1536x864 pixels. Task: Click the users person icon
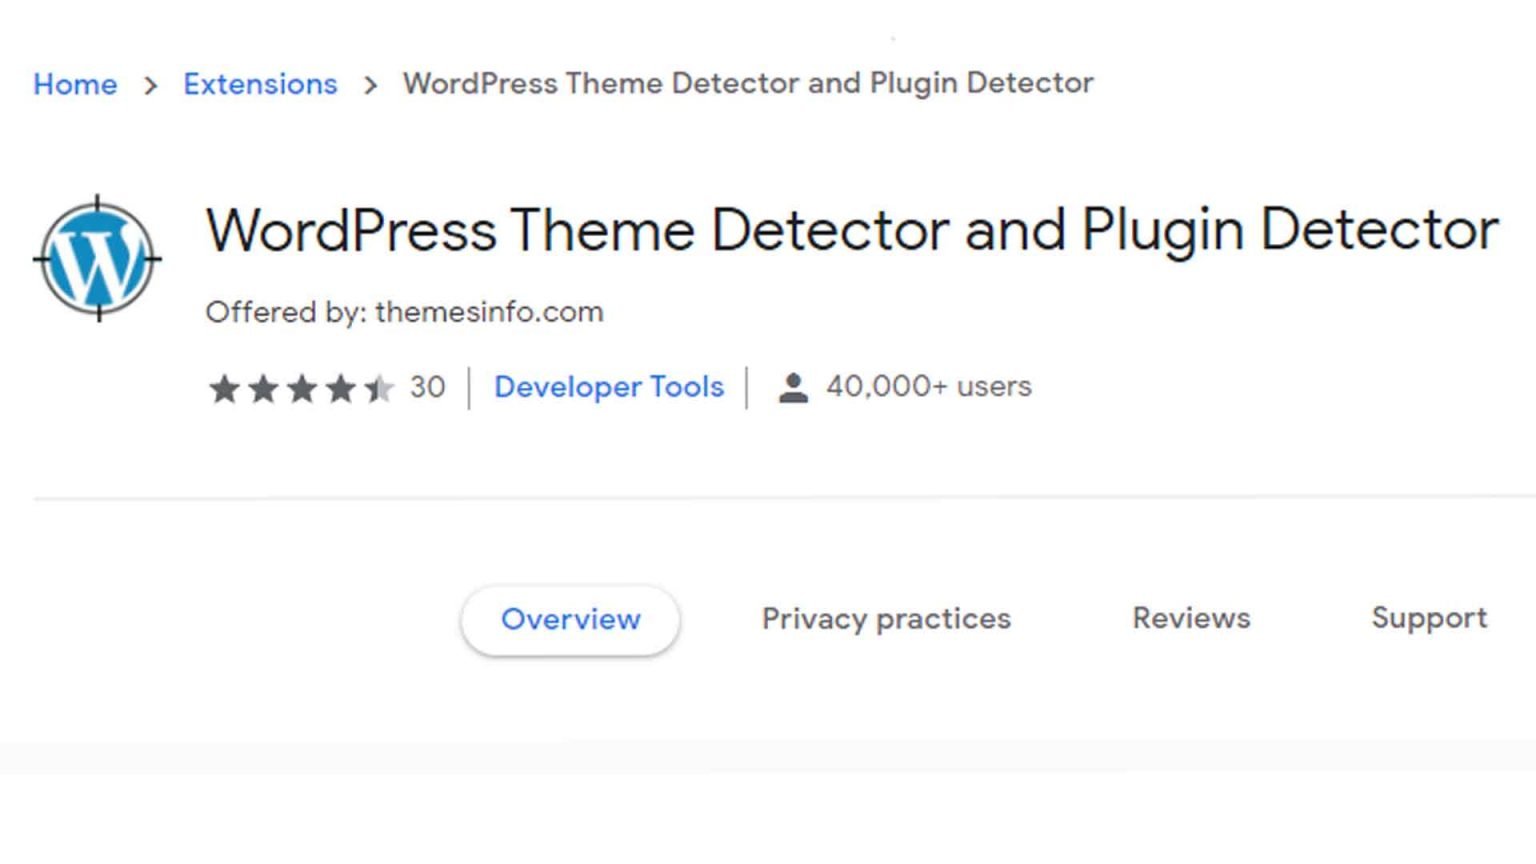[793, 387]
